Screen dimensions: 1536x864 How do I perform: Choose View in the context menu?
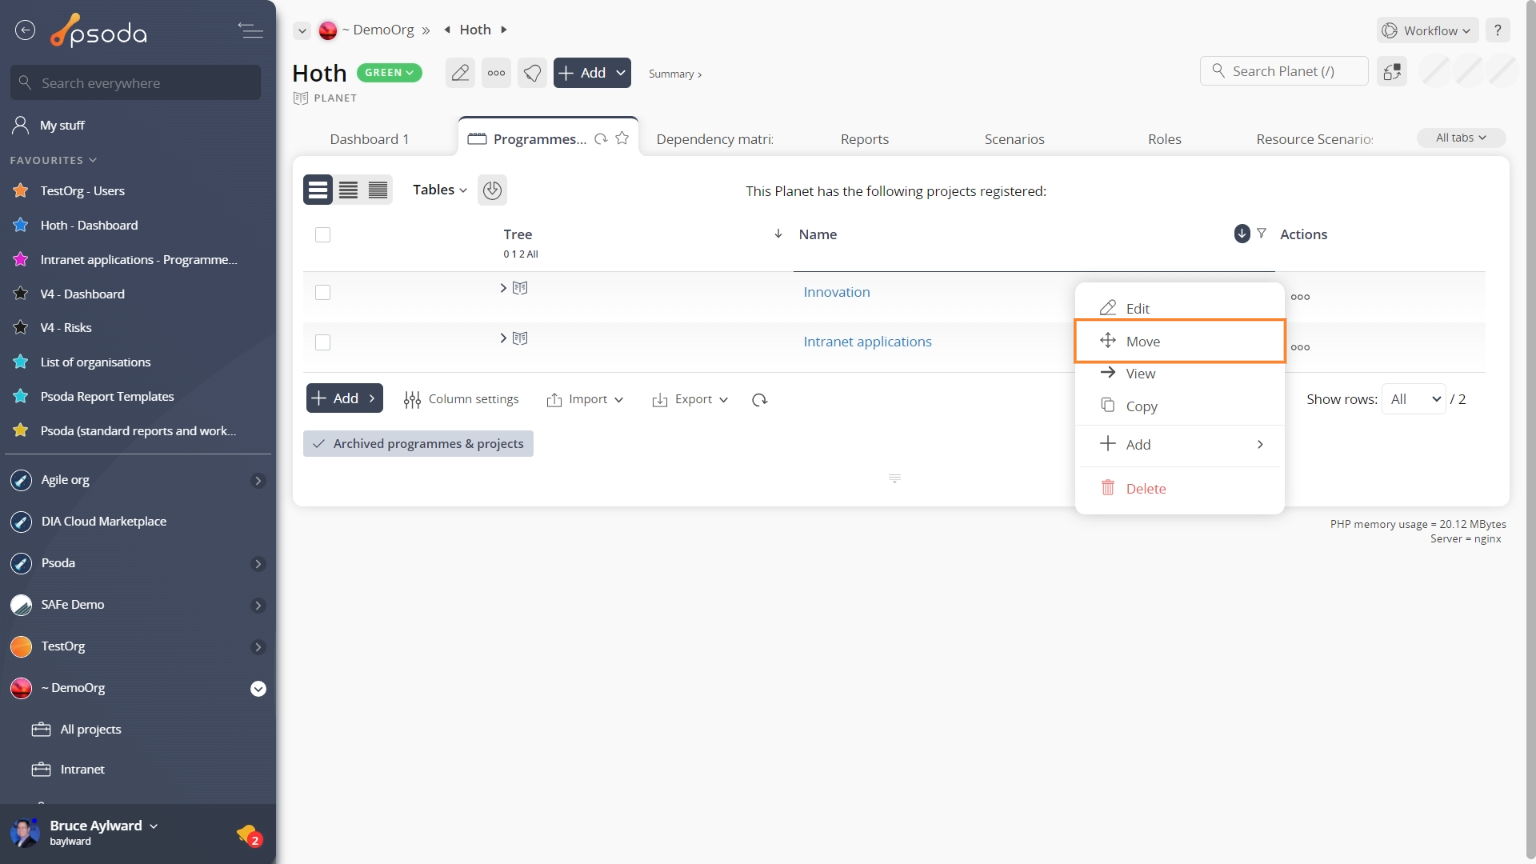pyautogui.click(x=1180, y=374)
